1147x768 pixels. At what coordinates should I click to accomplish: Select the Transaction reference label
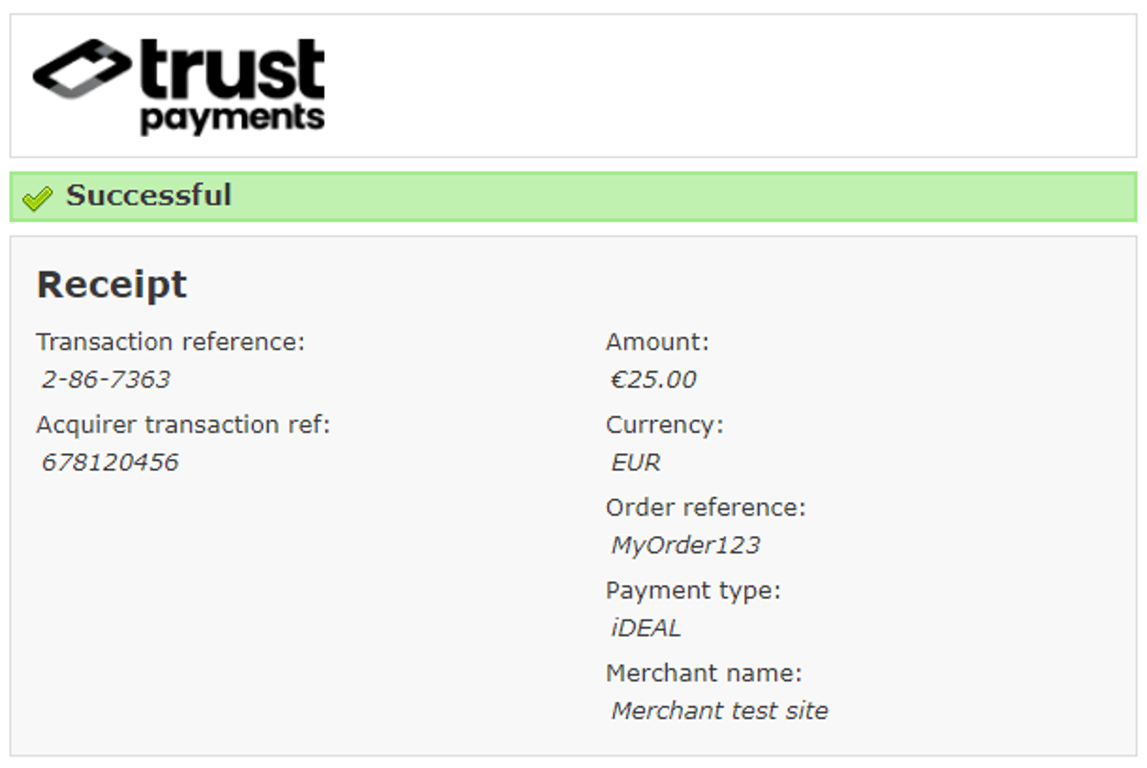(170, 342)
